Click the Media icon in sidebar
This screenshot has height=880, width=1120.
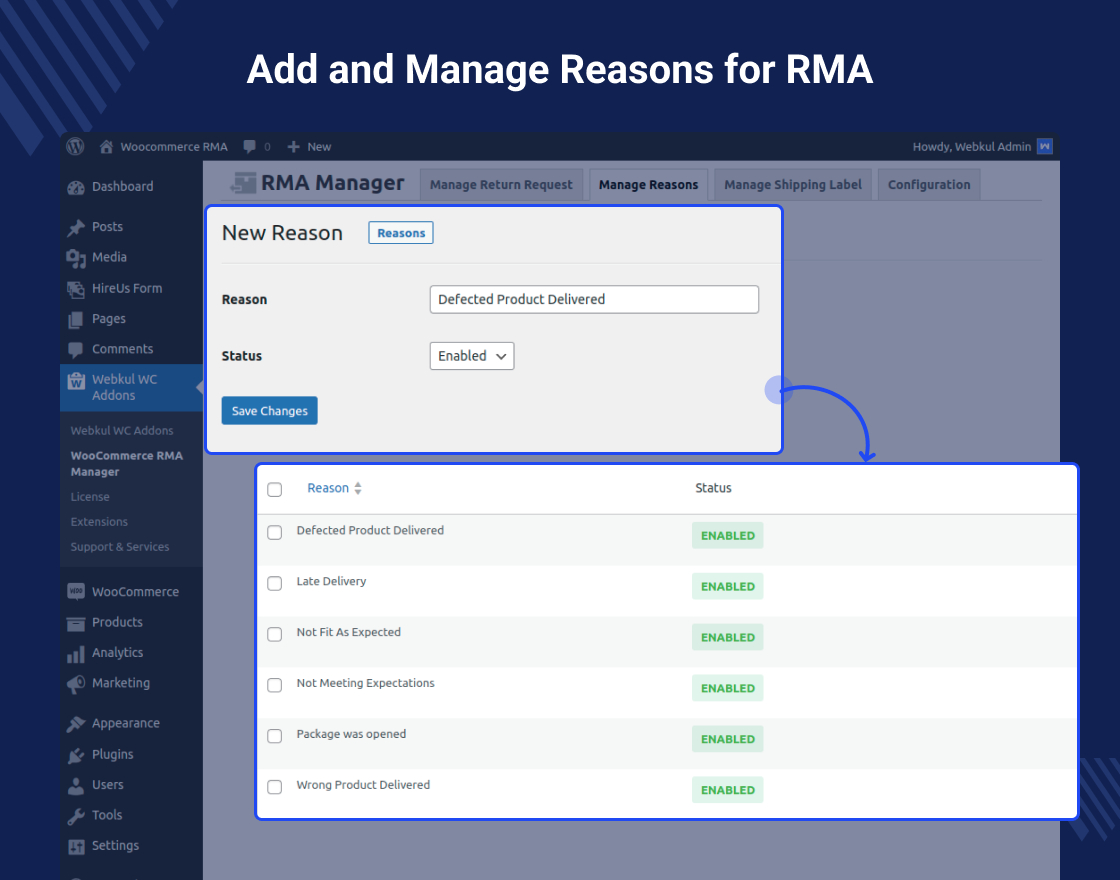pos(76,258)
